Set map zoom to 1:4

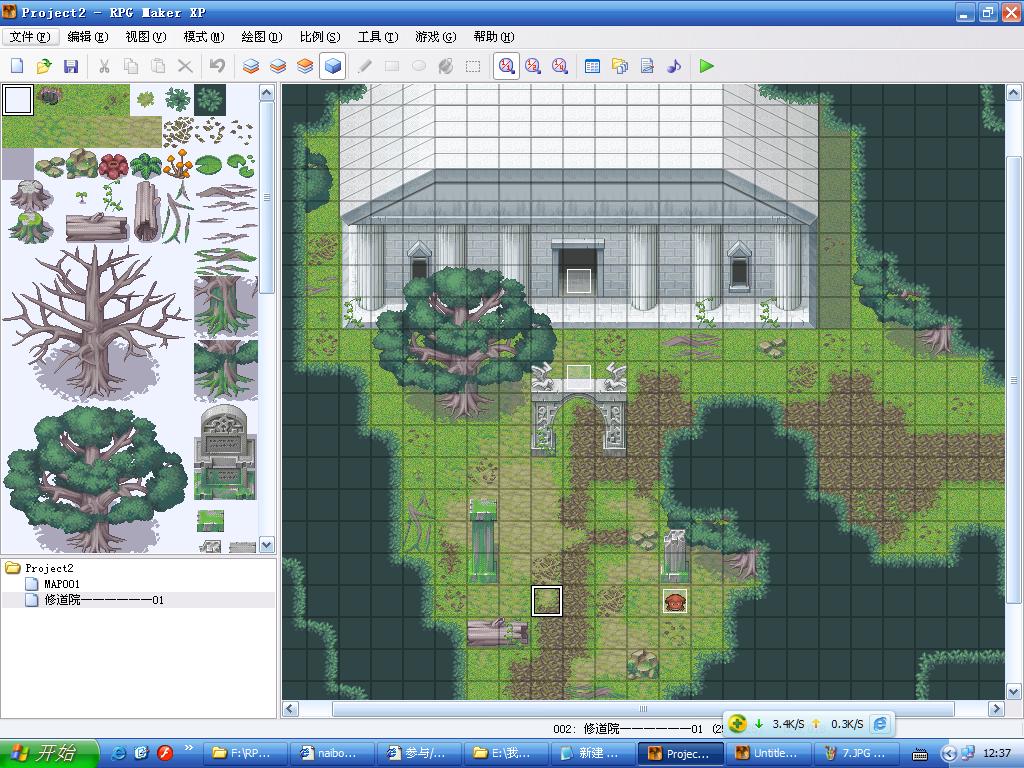click(x=560, y=66)
